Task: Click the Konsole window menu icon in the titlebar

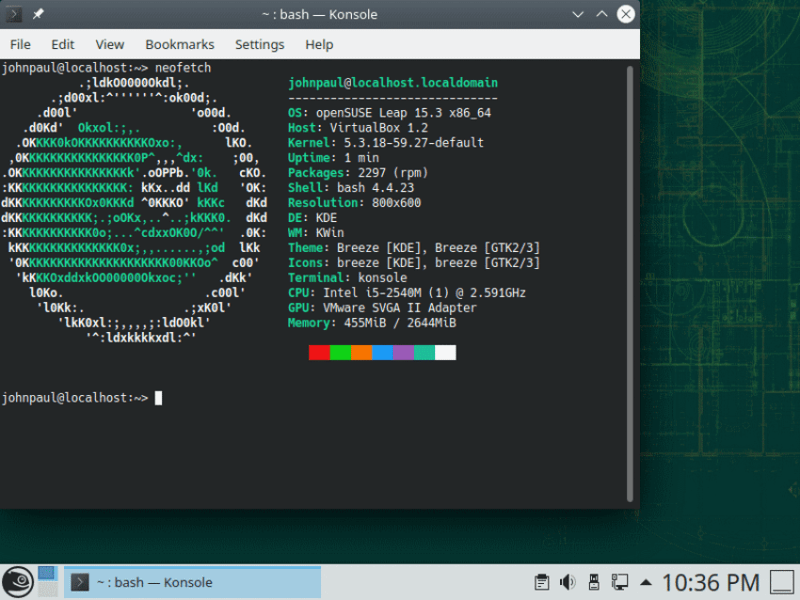Action: coord(14,14)
